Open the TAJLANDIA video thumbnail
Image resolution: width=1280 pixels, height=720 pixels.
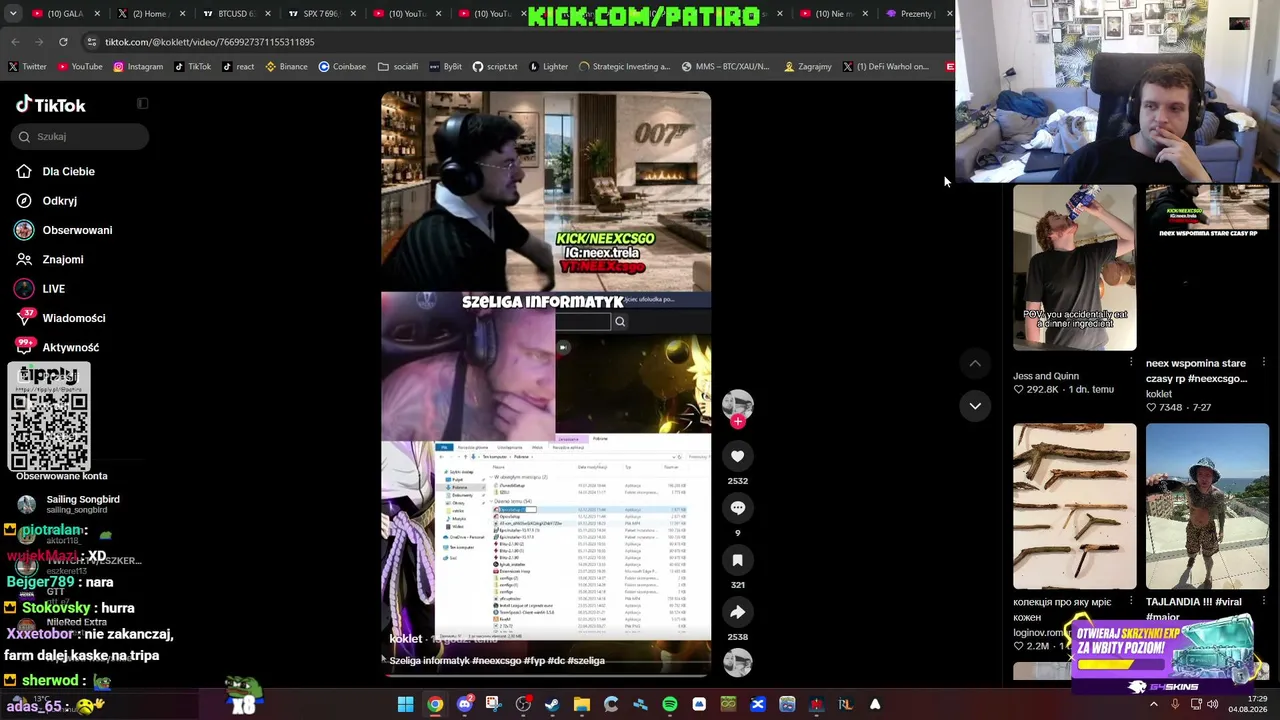point(1207,506)
